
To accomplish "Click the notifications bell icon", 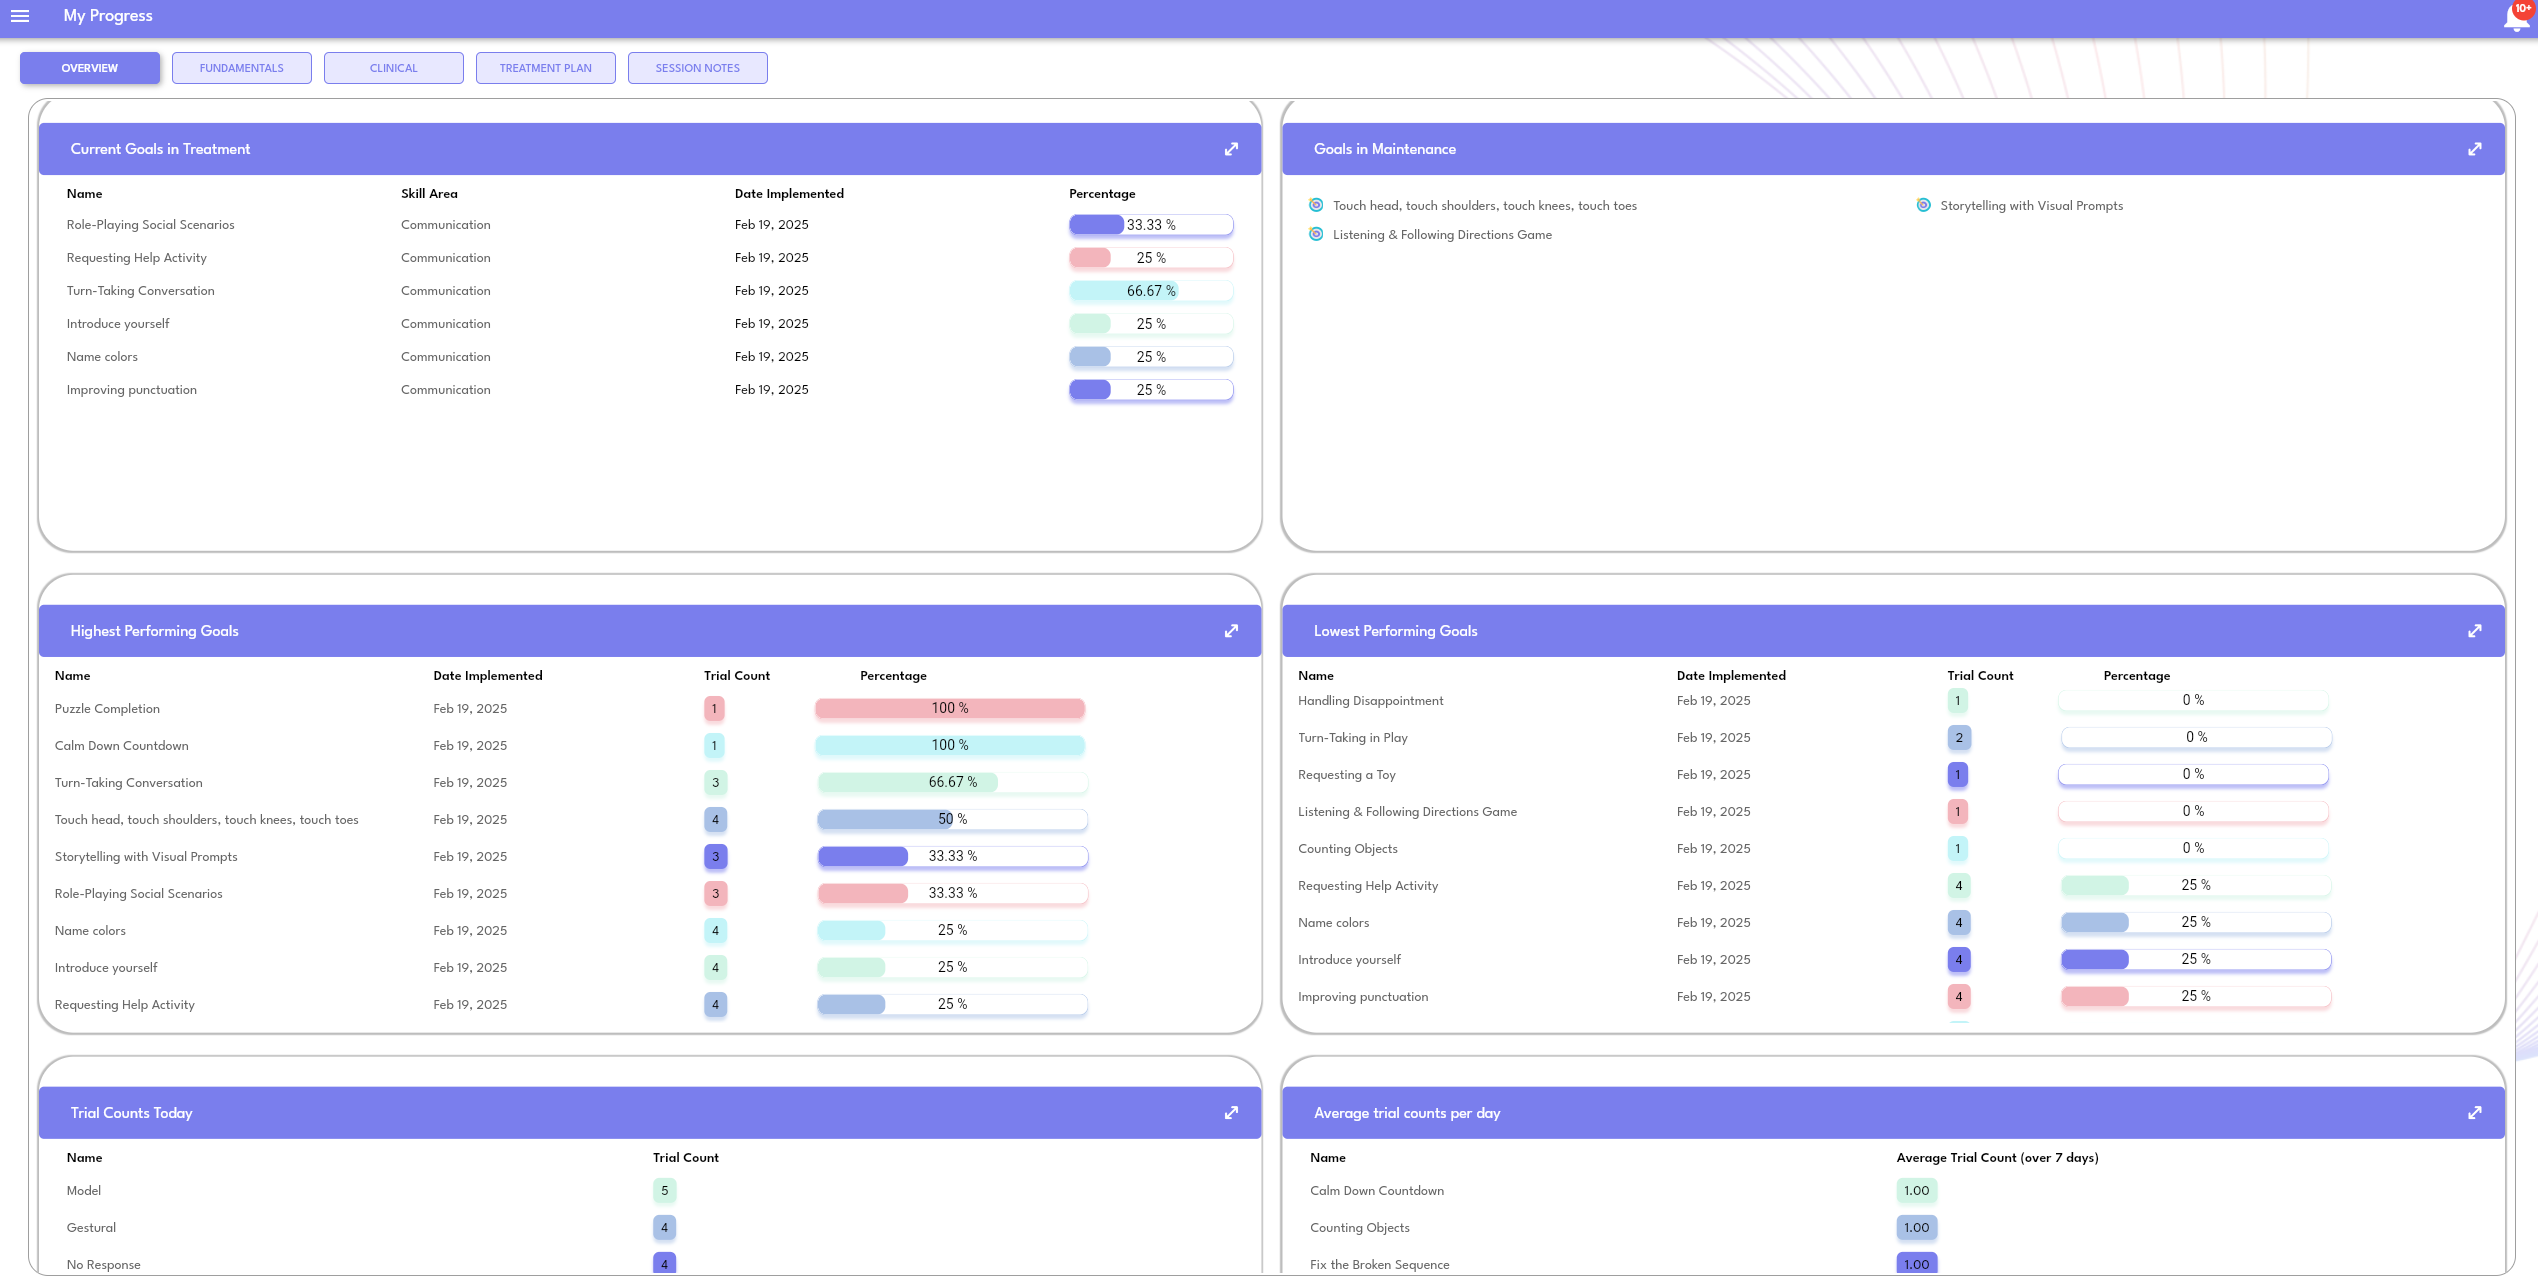I will (x=2516, y=16).
